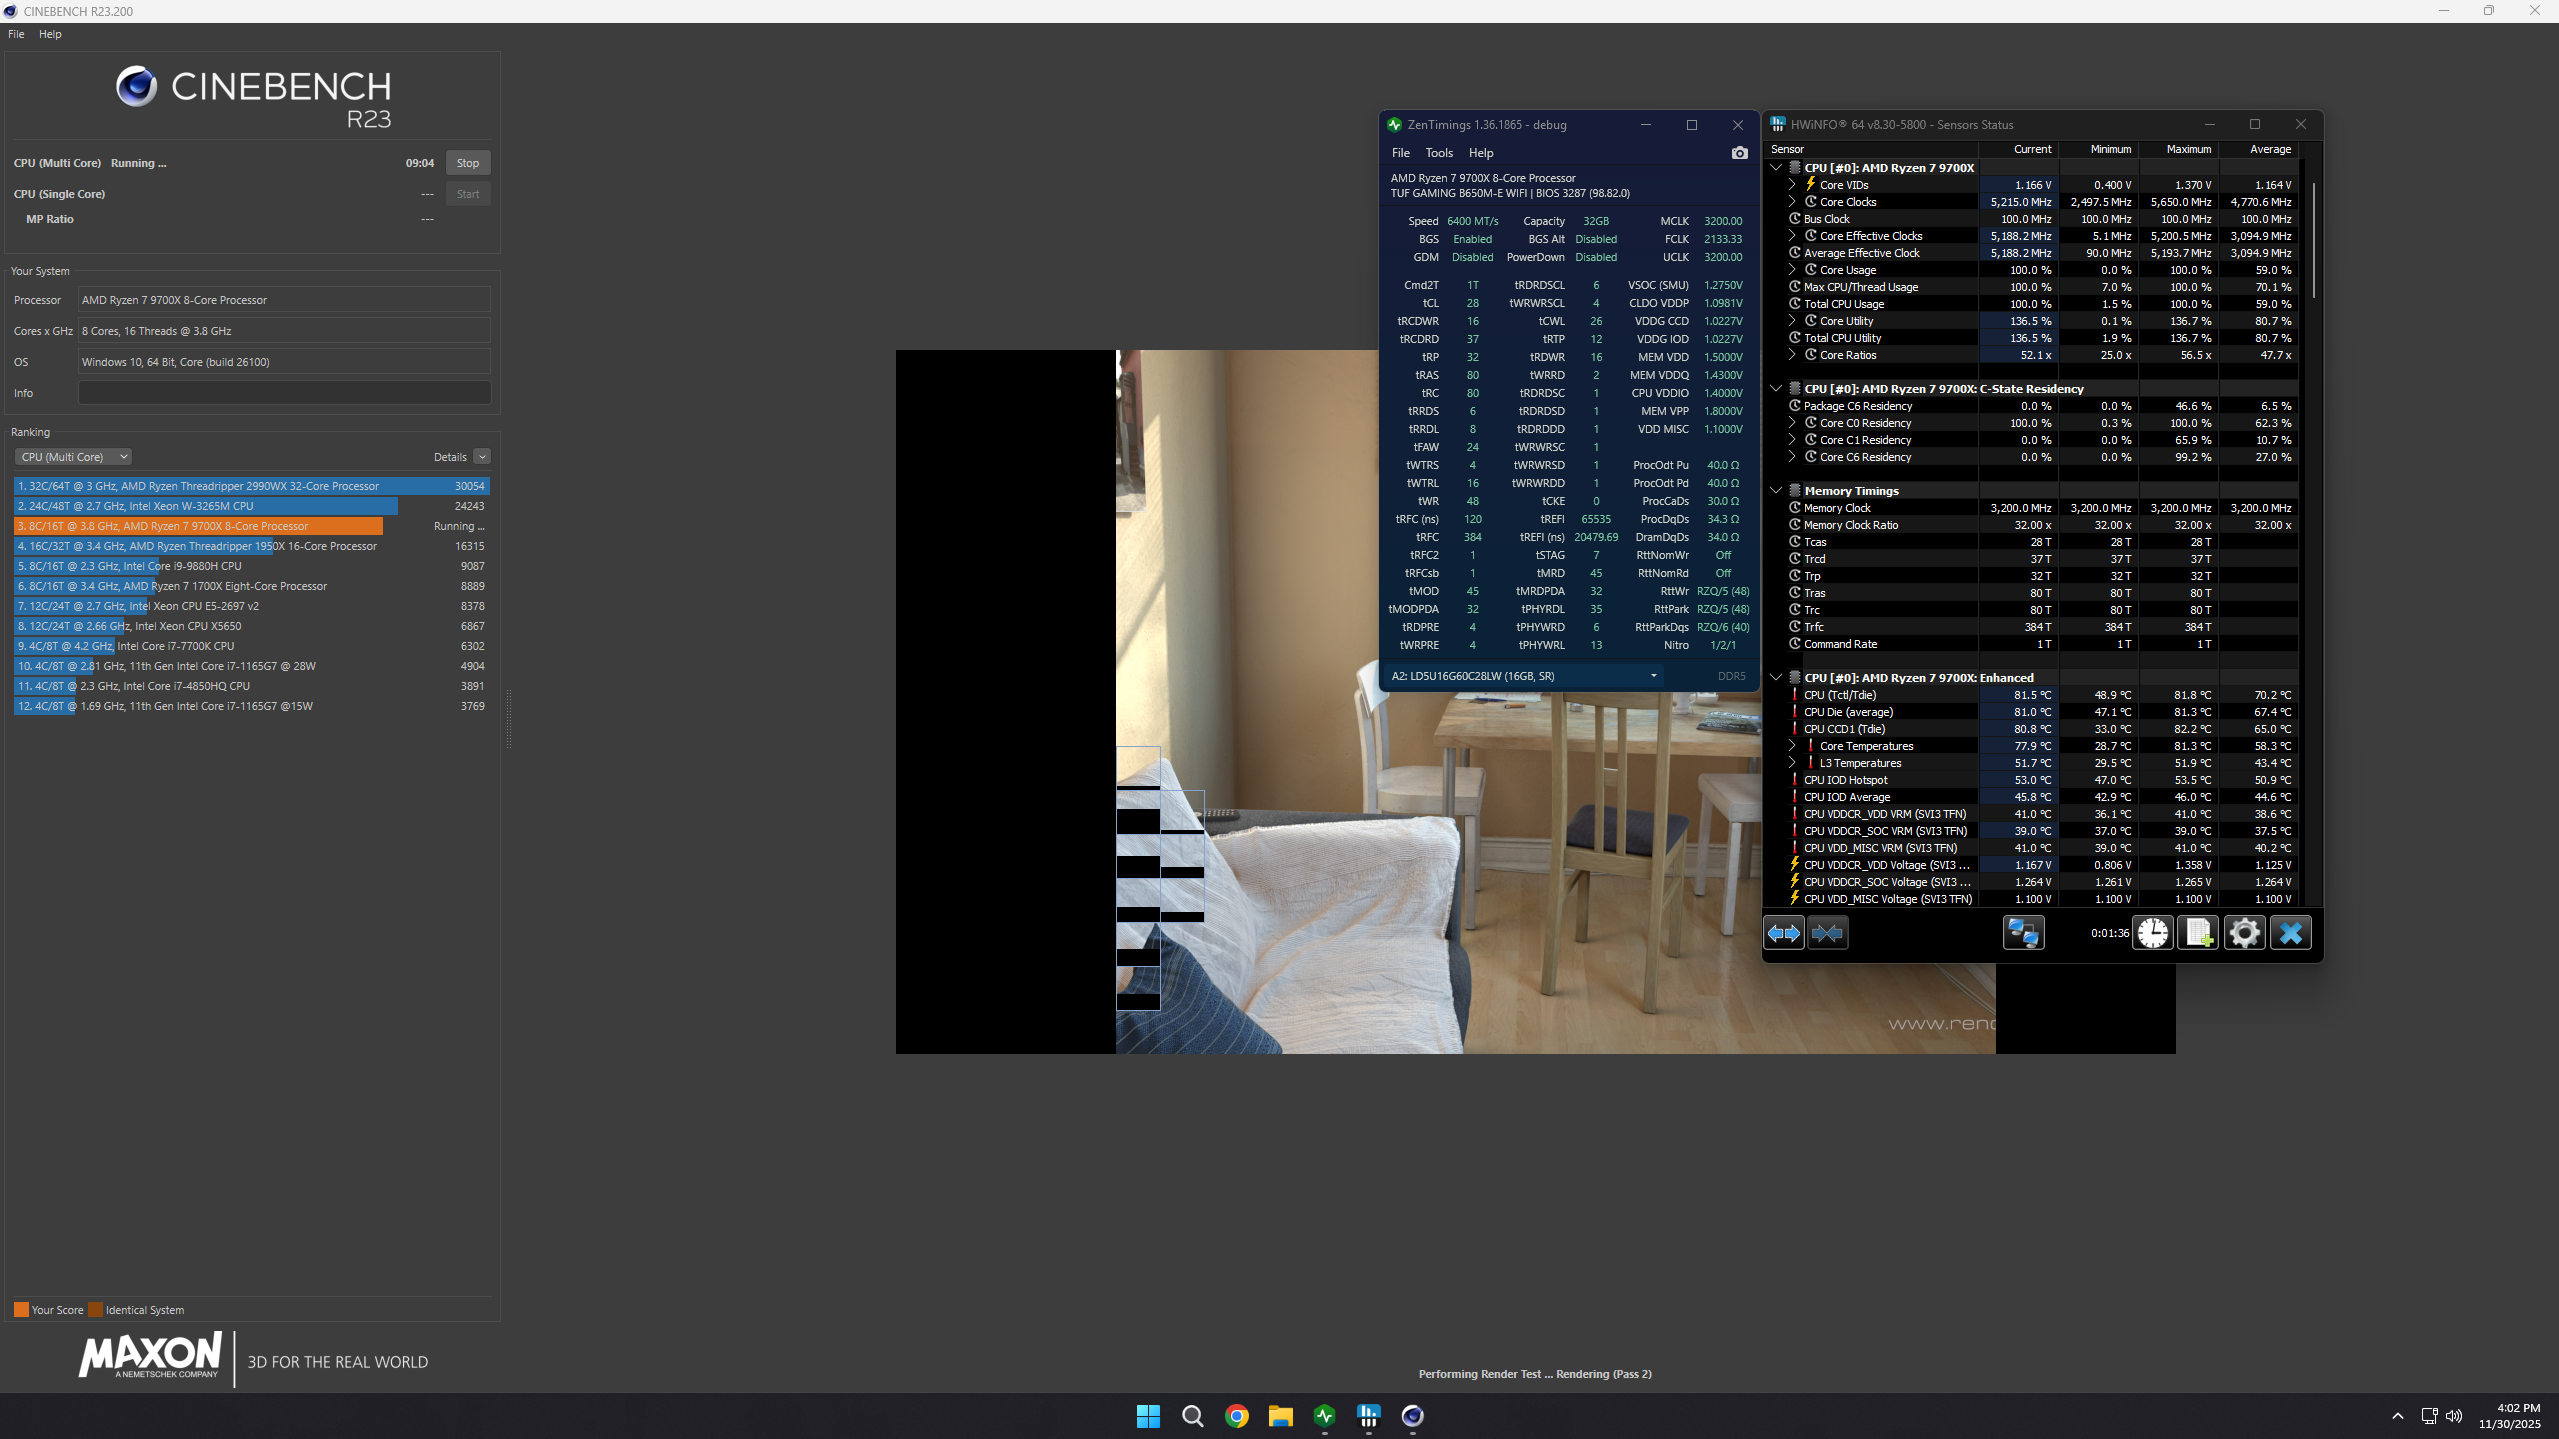
Task: Click HWiNFO expand-layout arrows icon
Action: [1784, 933]
